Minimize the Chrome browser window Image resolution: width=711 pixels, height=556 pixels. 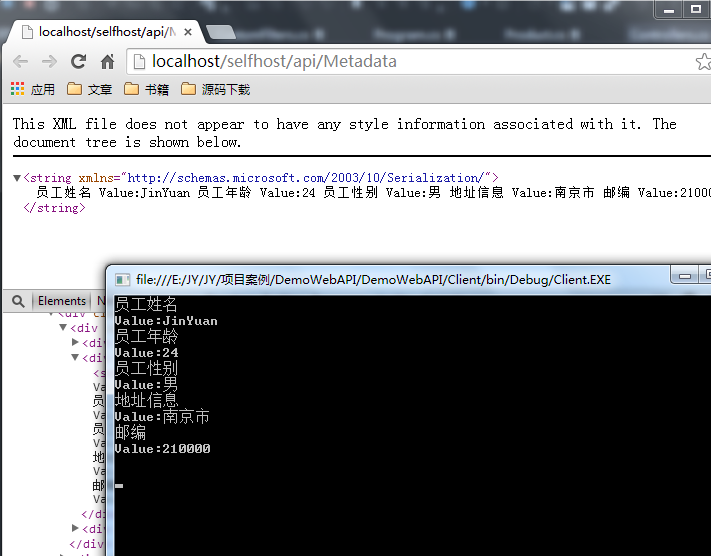point(669,10)
